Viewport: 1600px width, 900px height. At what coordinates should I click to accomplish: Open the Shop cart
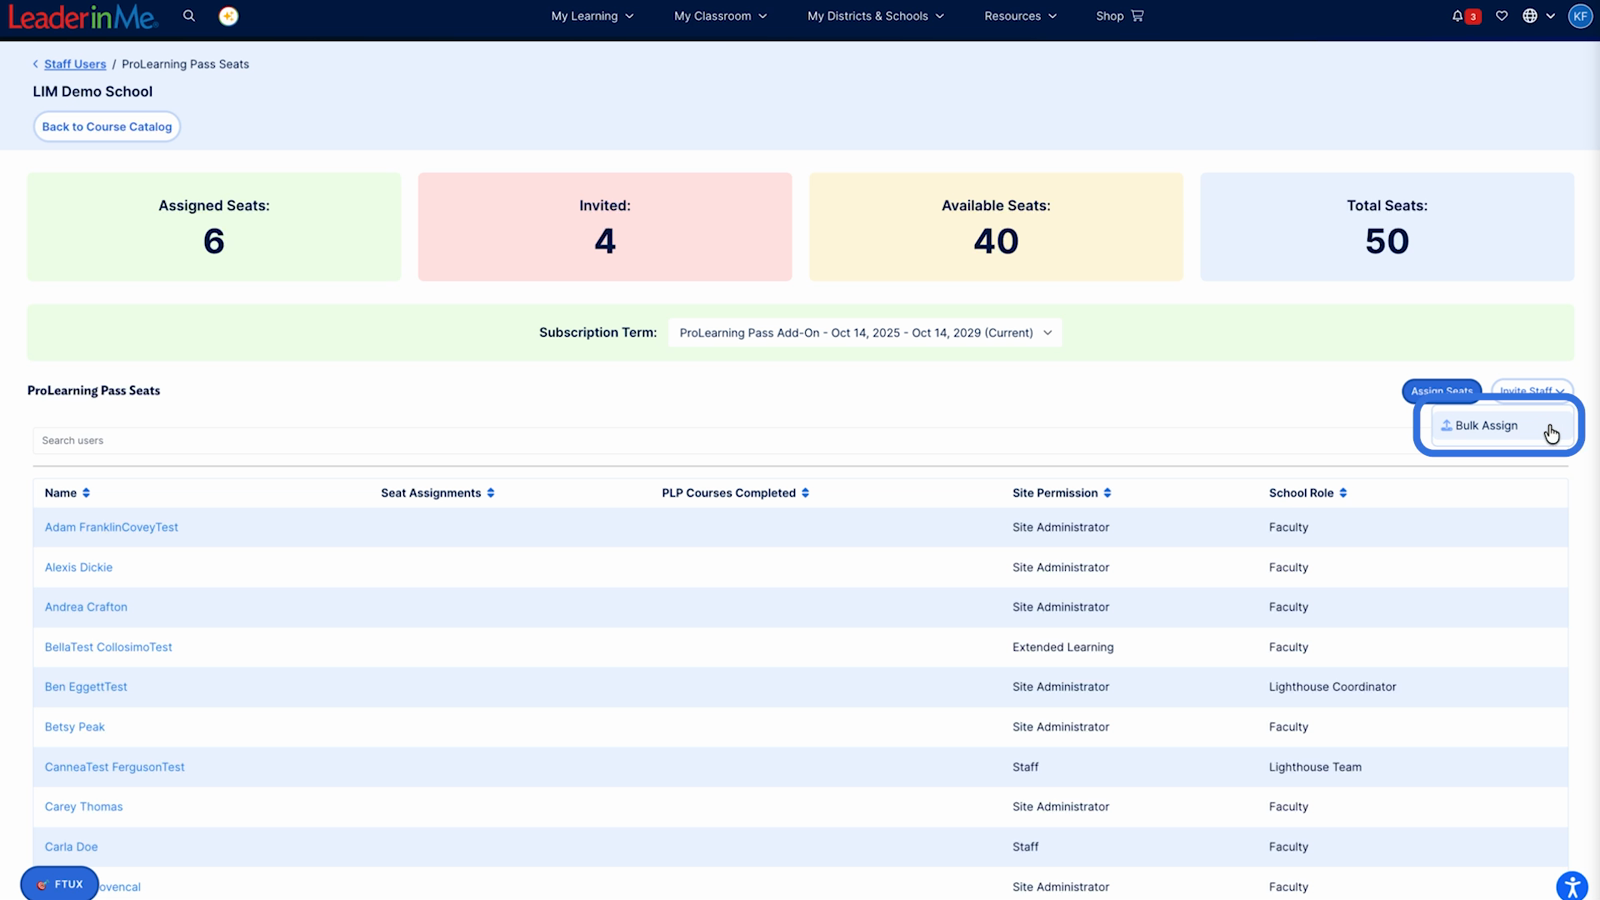tap(1120, 16)
